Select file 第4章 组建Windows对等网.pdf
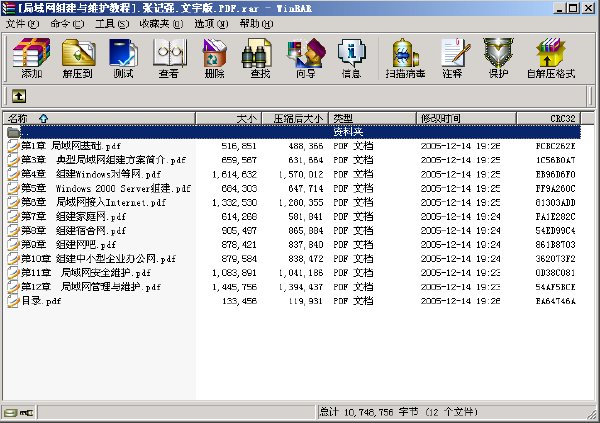The height and width of the screenshot is (423, 600). 91,174
